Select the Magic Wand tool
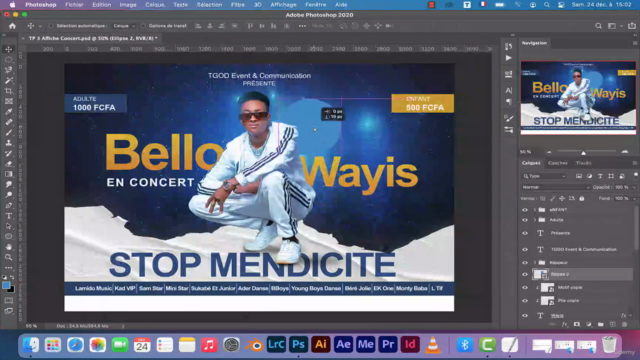The height and width of the screenshot is (360, 640). click(x=9, y=80)
